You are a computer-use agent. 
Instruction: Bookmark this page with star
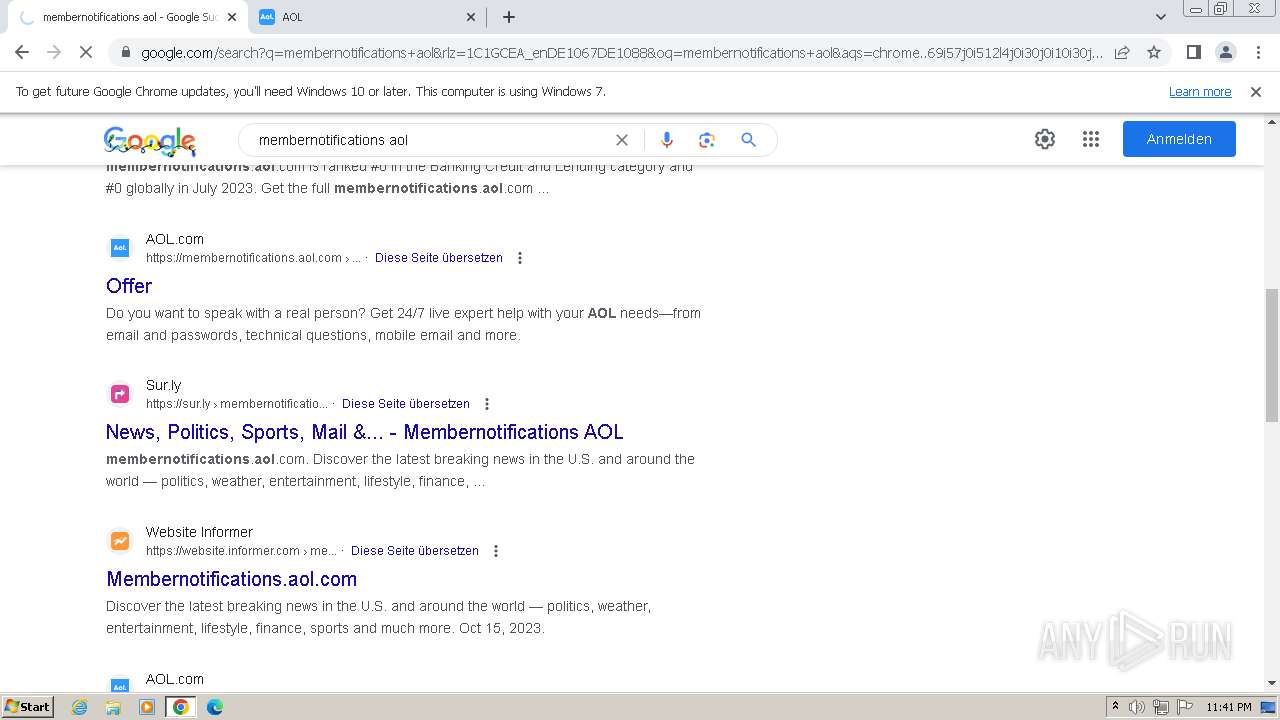(1154, 52)
